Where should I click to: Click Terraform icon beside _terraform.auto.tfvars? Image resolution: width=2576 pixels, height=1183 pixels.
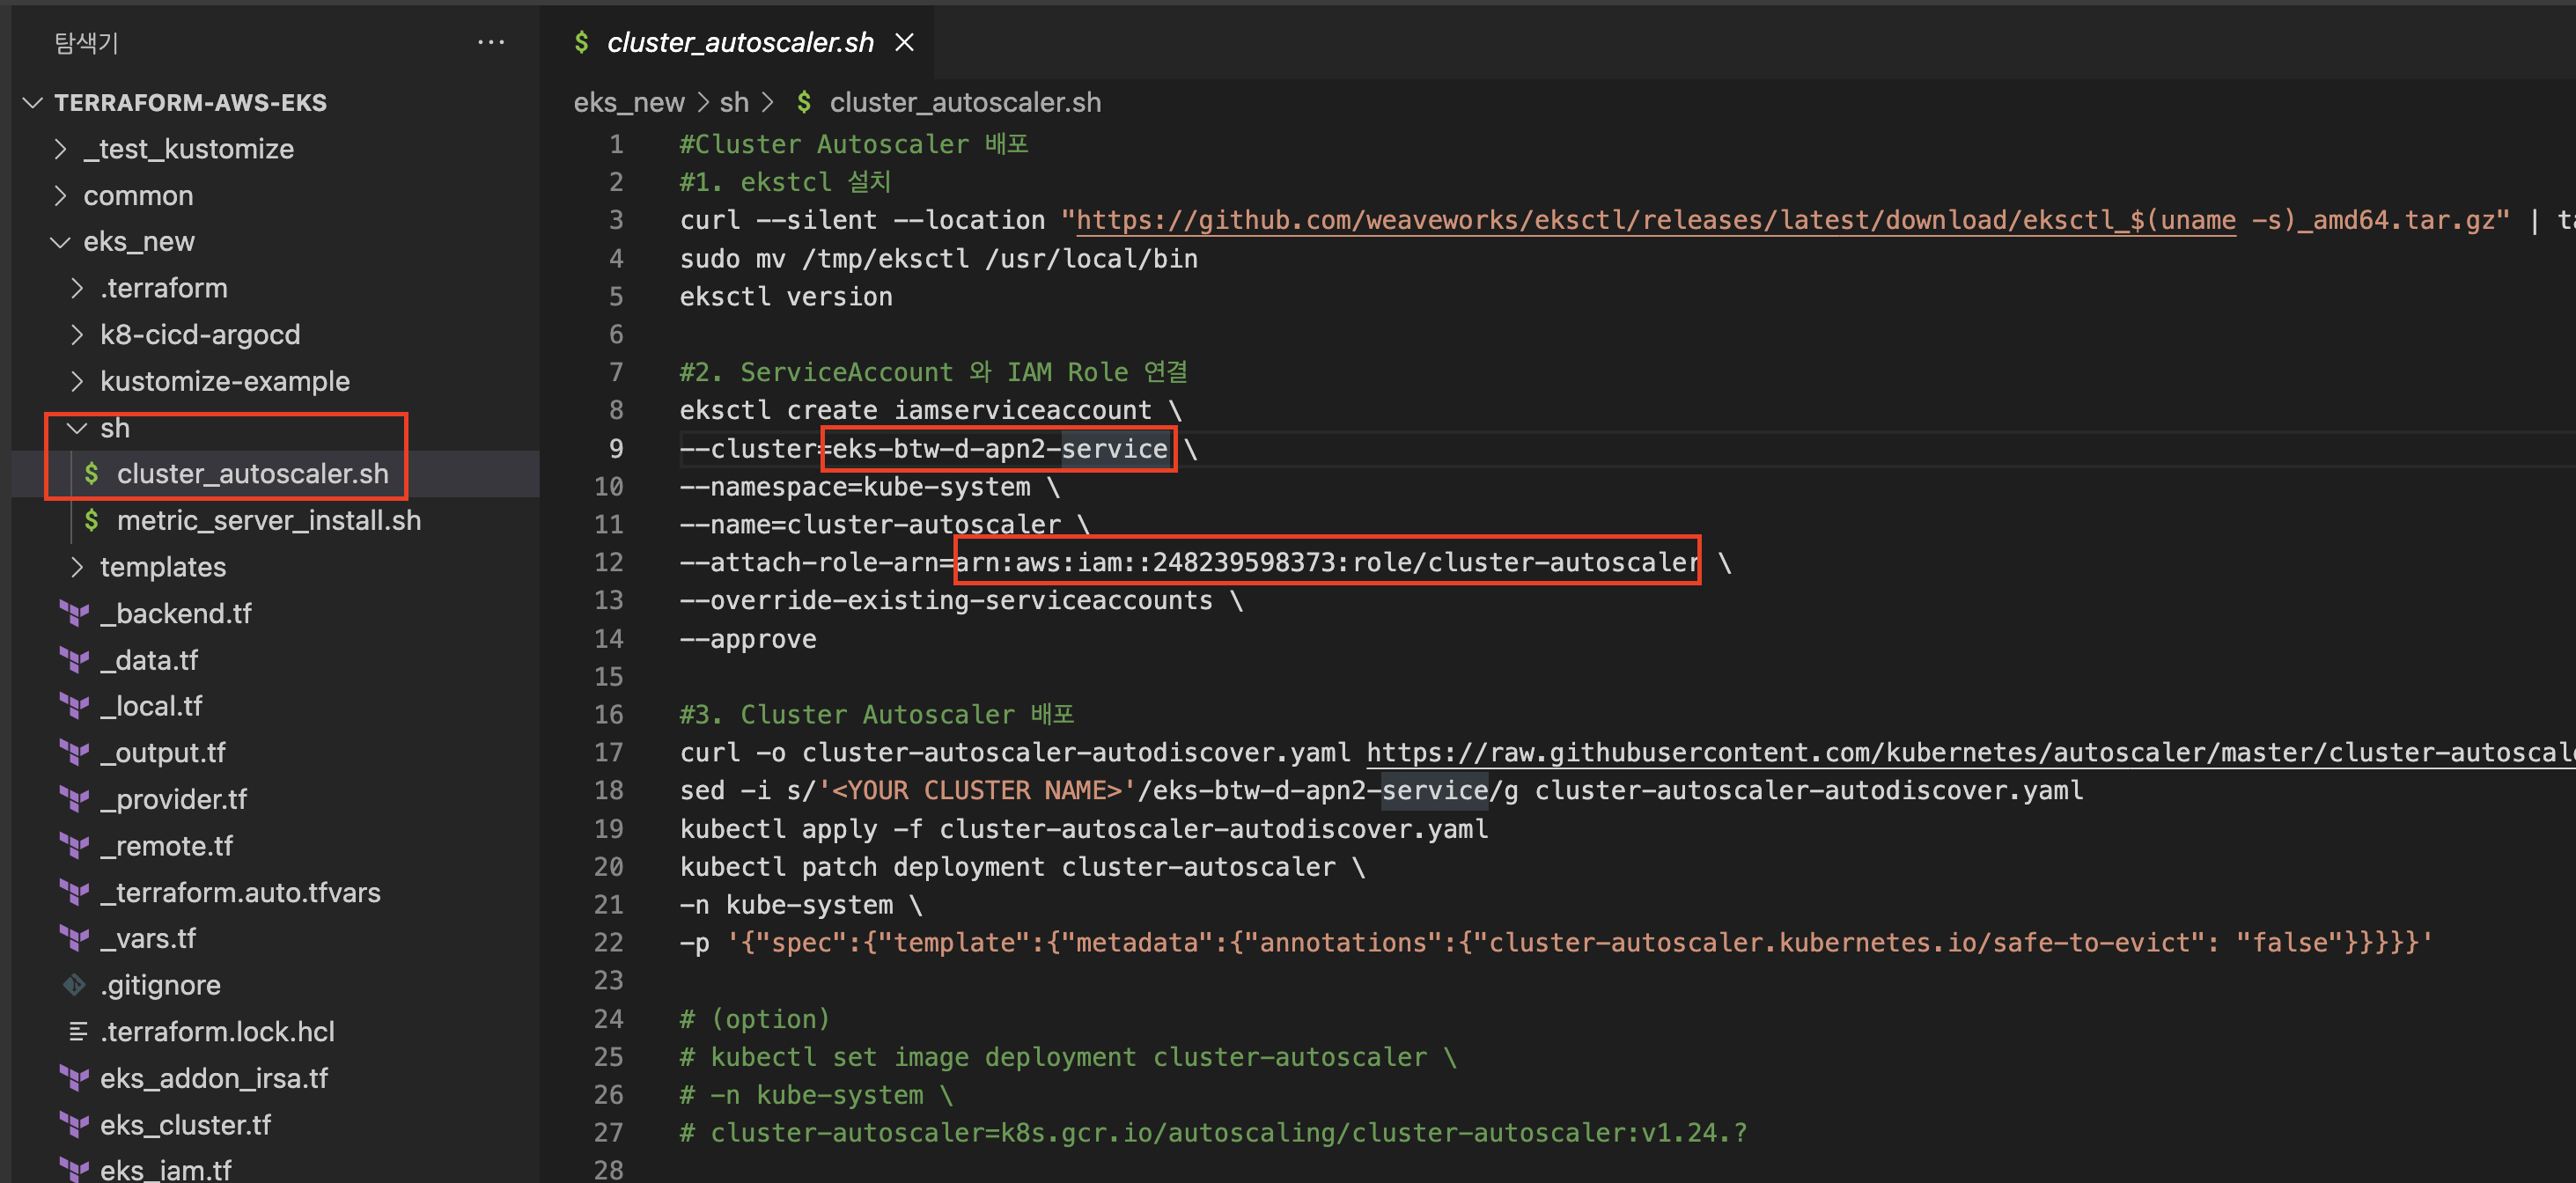click(x=75, y=892)
